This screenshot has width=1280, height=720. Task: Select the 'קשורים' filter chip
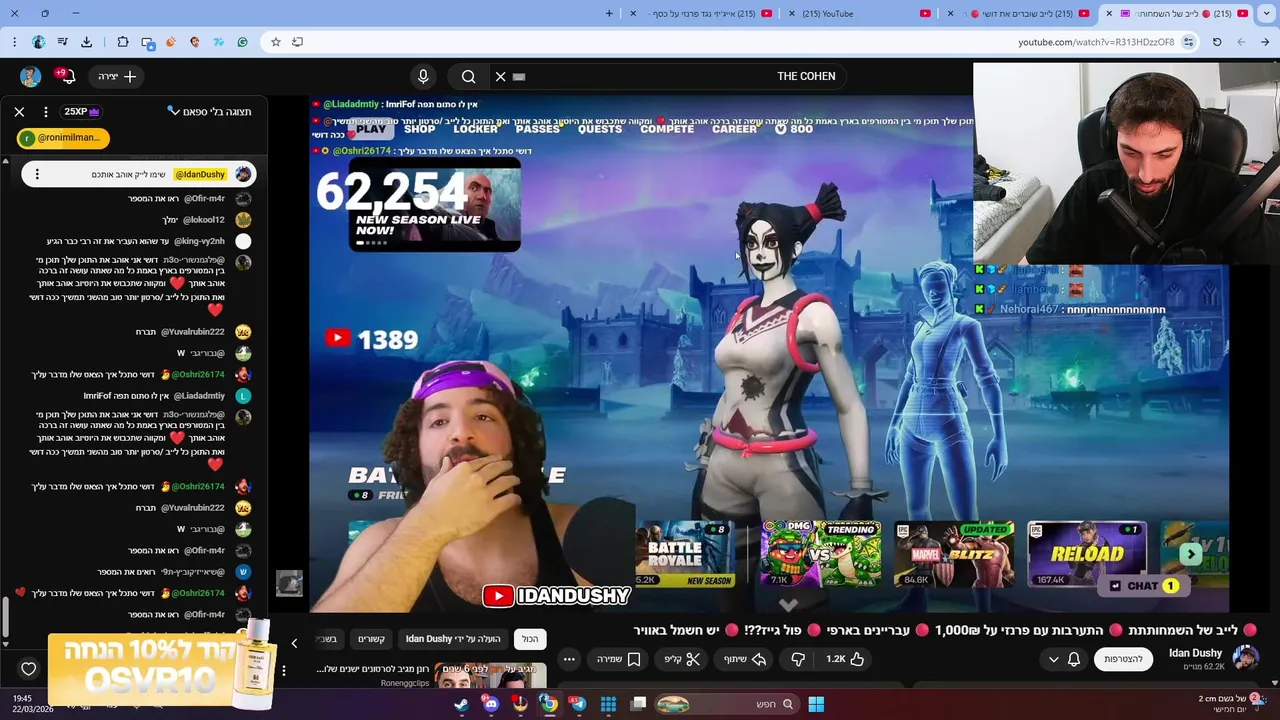pyautogui.click(x=371, y=639)
